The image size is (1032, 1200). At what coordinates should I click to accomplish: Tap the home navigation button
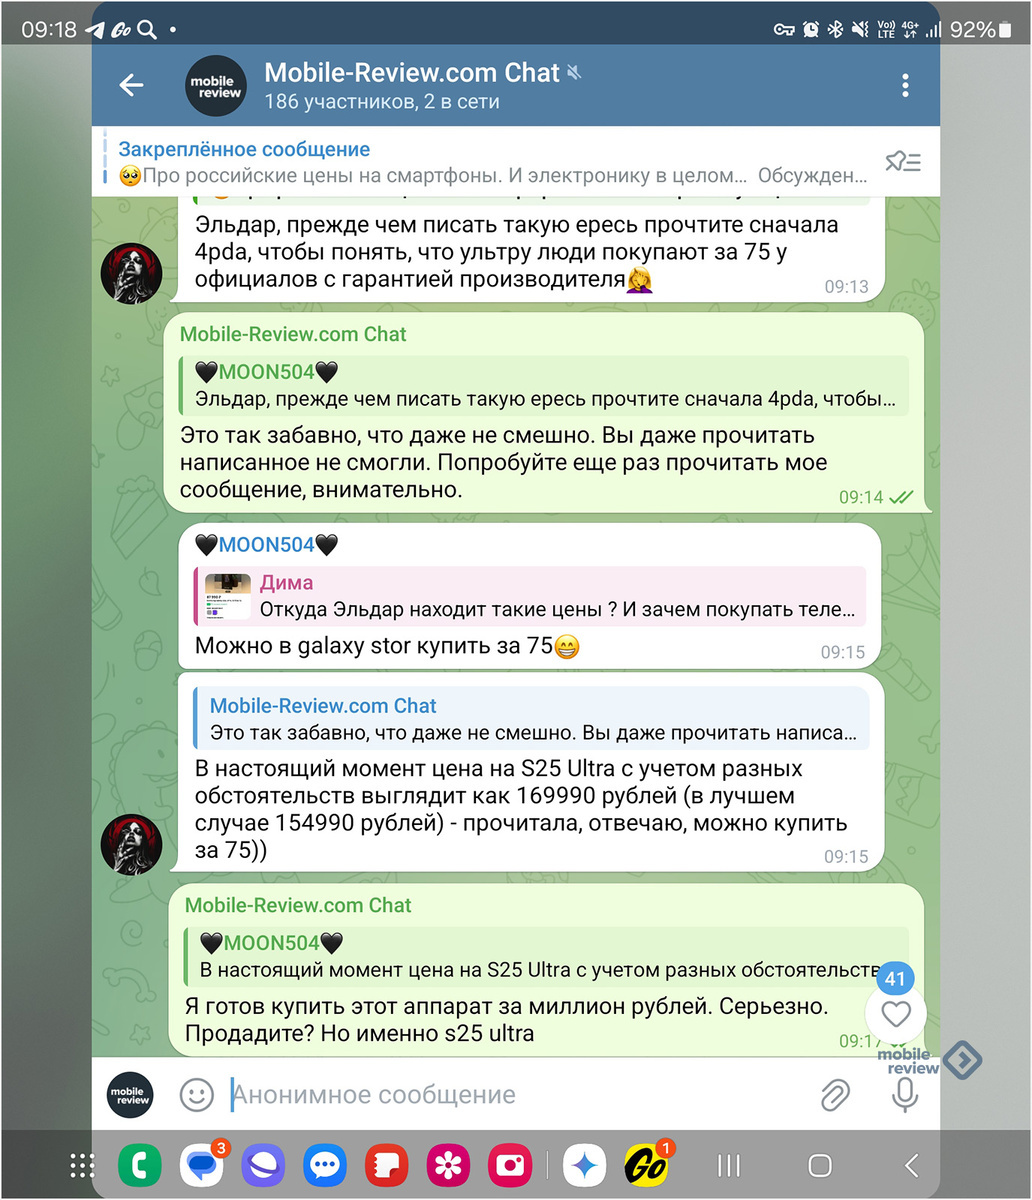(x=820, y=1165)
